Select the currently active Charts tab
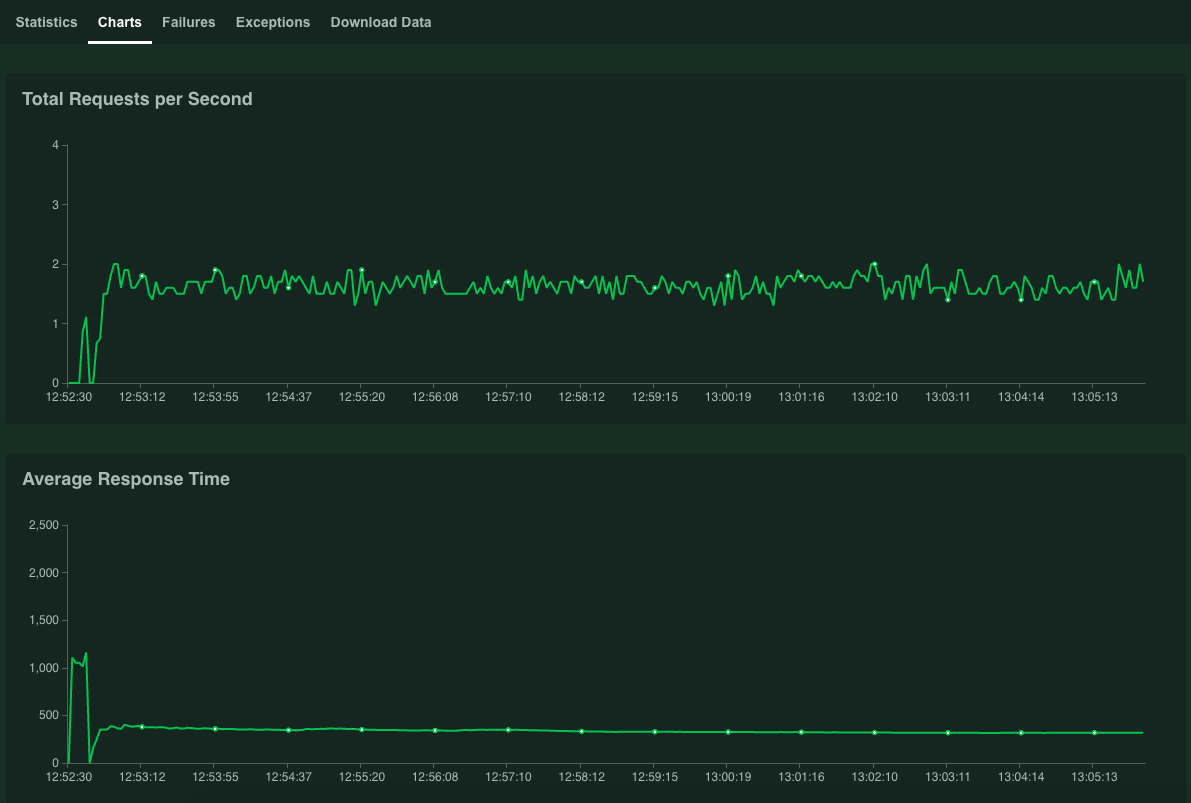This screenshot has height=803, width=1191. point(119,21)
